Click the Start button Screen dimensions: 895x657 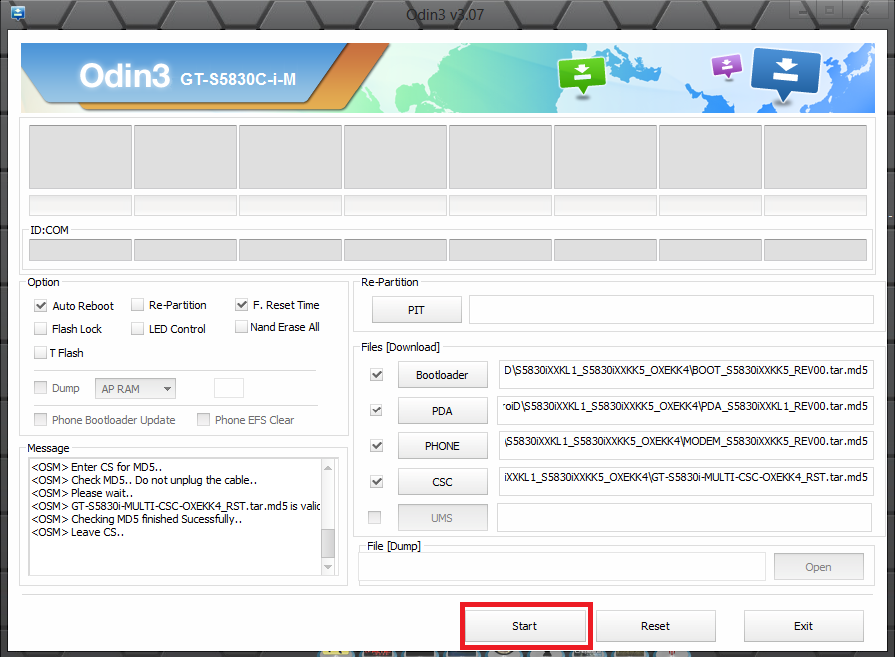click(525, 626)
